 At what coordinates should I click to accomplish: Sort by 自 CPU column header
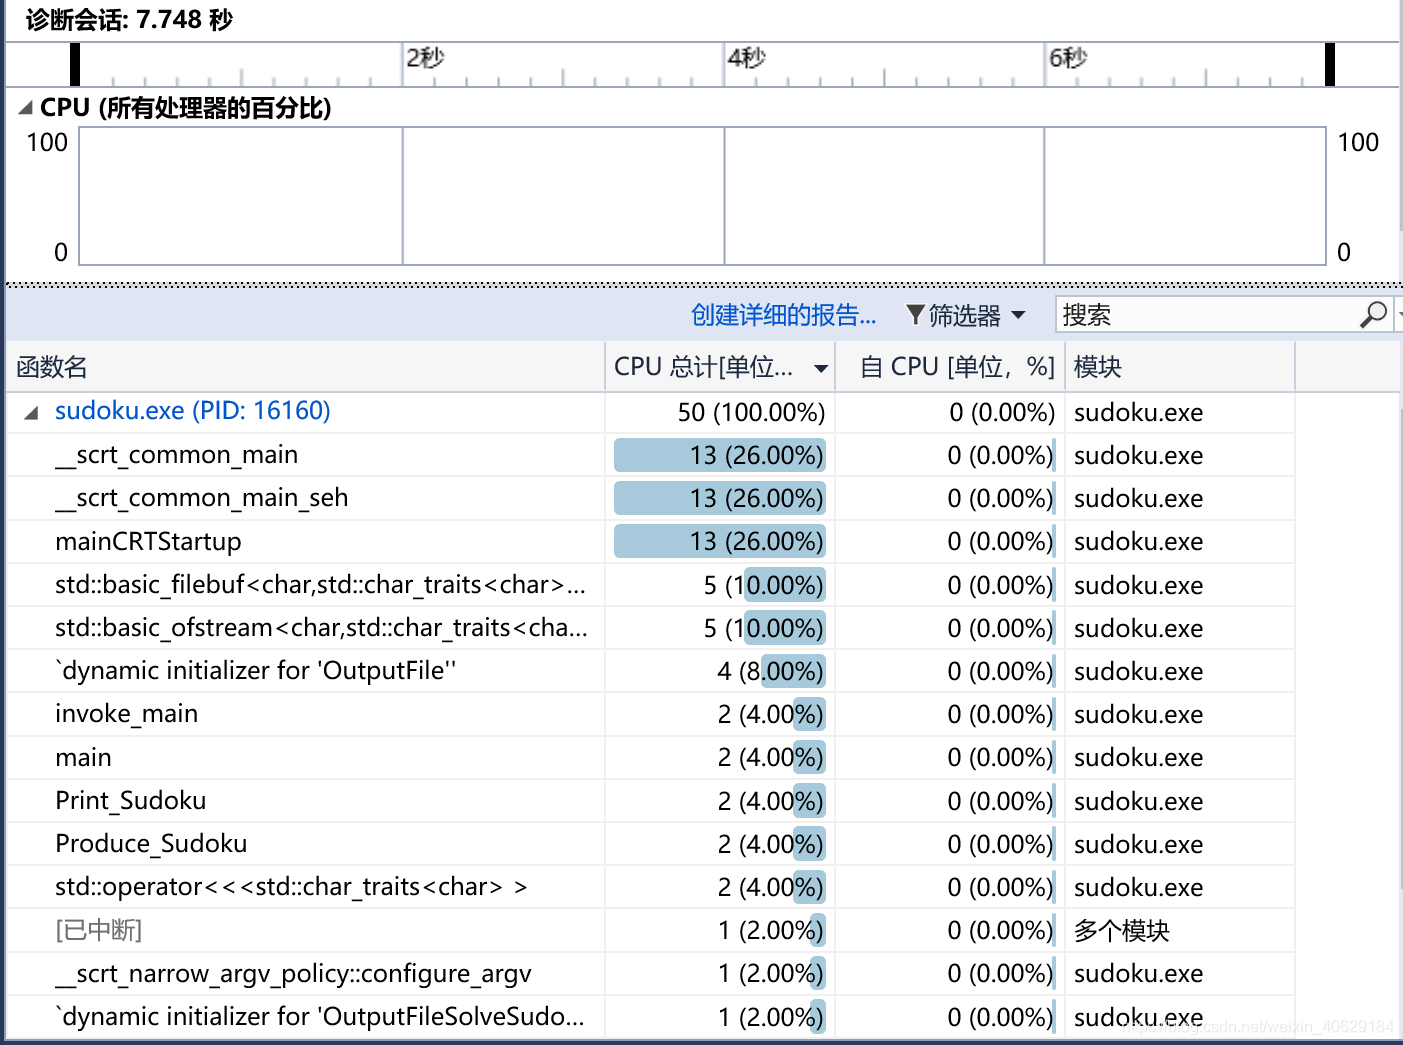(x=950, y=367)
